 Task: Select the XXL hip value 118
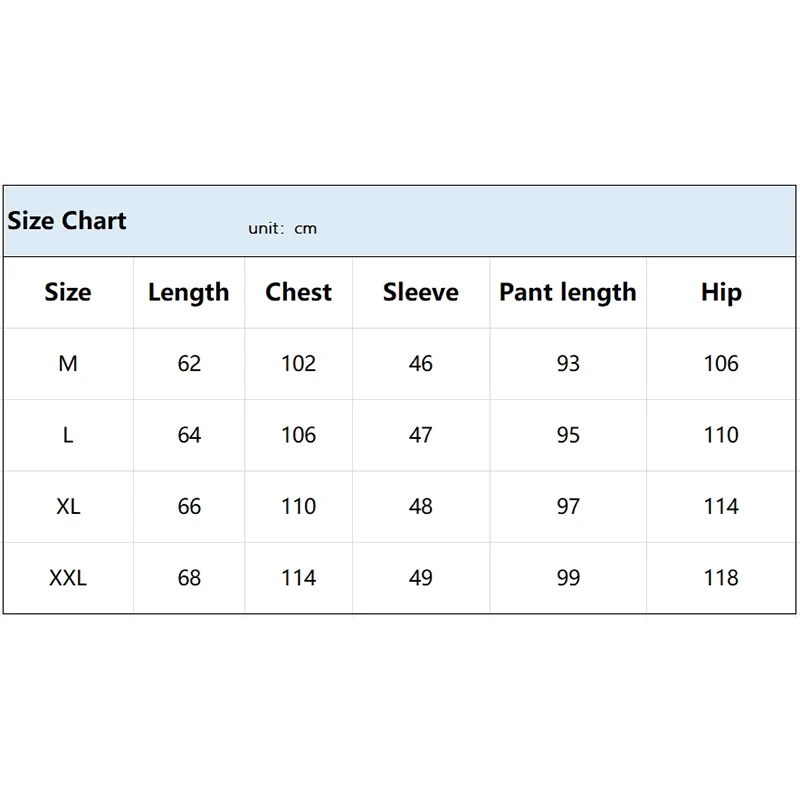click(x=721, y=578)
